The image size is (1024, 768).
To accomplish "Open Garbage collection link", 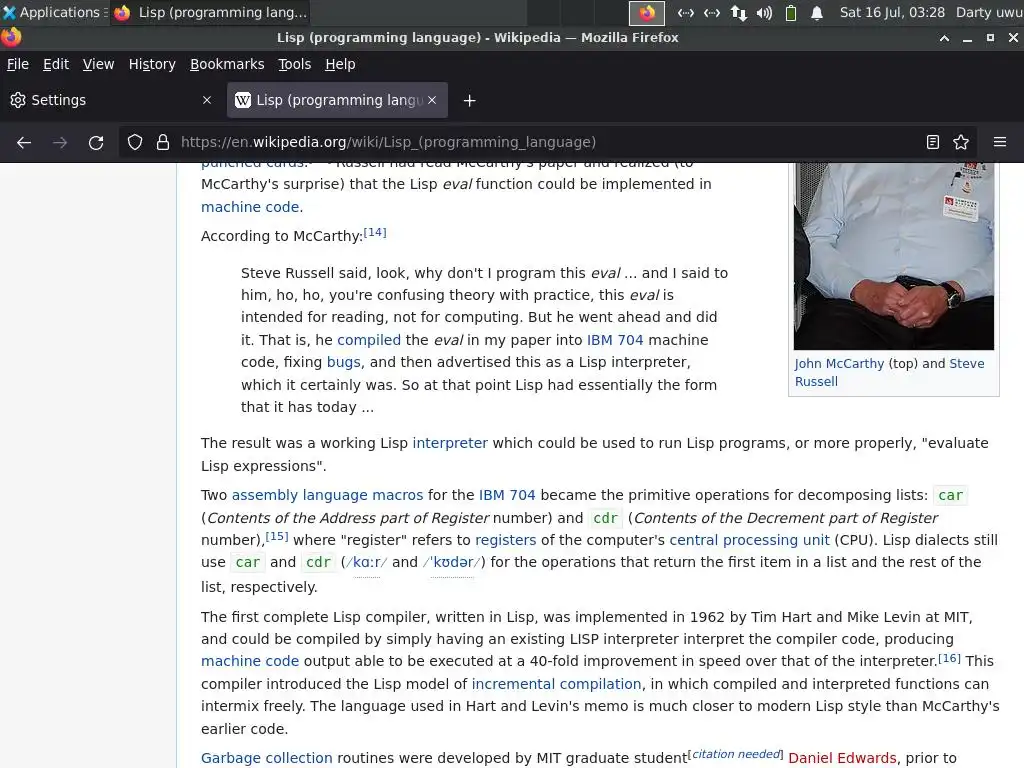I will coord(266,758).
